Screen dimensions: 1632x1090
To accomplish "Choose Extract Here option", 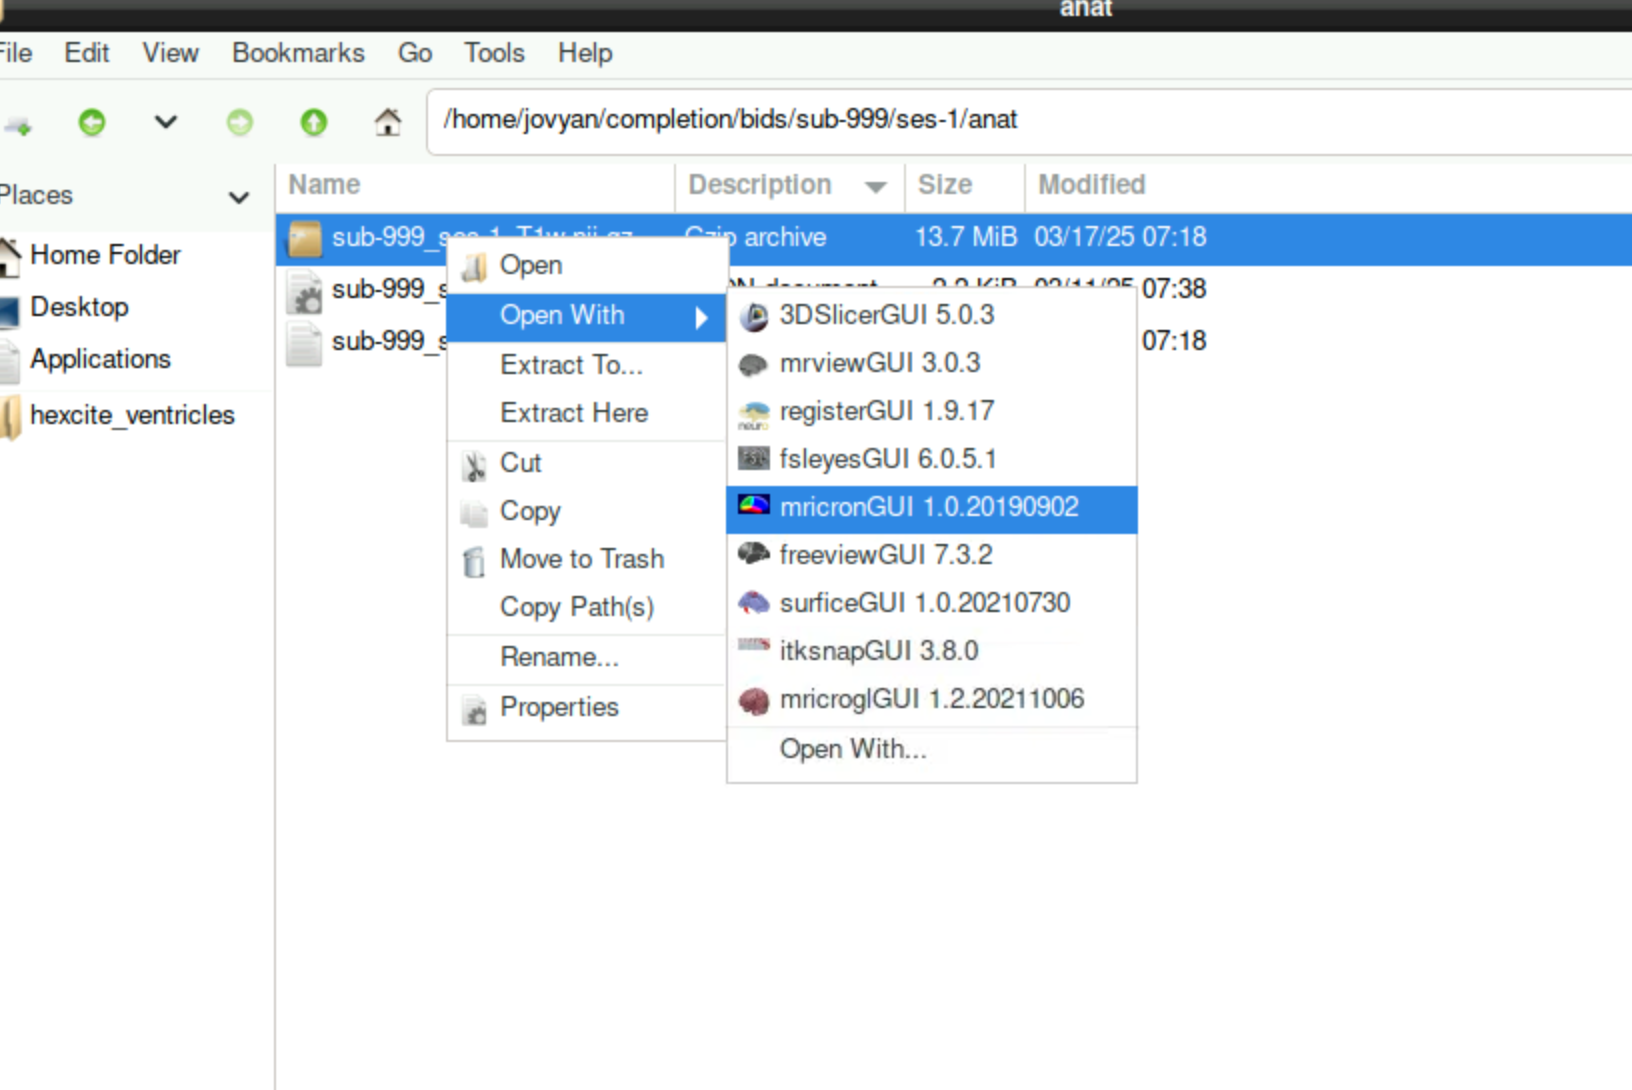I will (587, 413).
